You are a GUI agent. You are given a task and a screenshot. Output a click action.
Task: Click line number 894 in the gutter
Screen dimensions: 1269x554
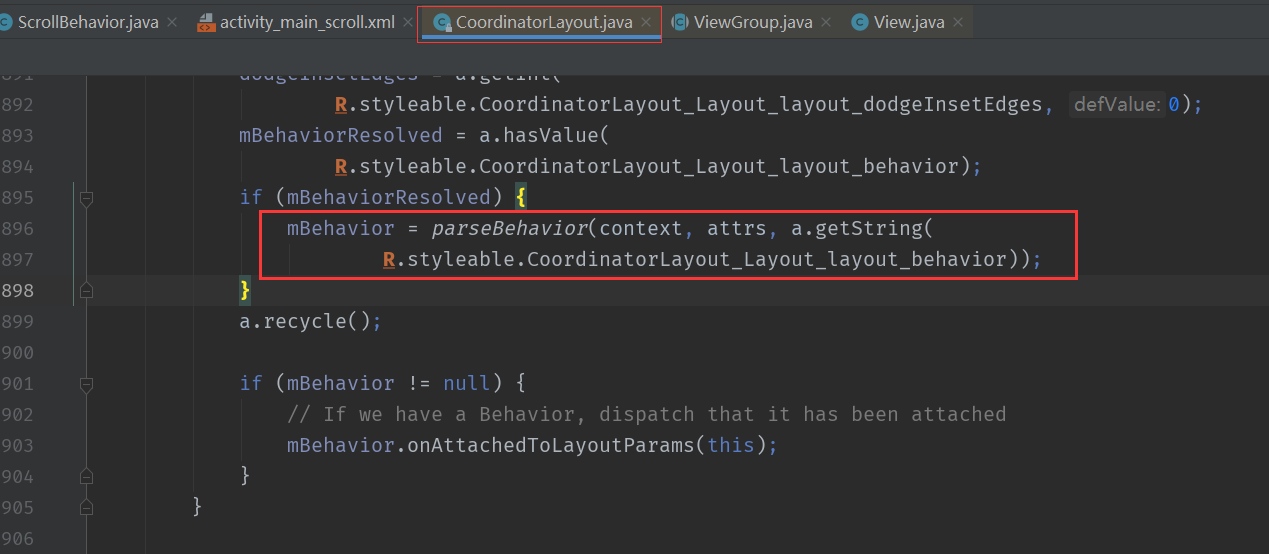point(17,167)
